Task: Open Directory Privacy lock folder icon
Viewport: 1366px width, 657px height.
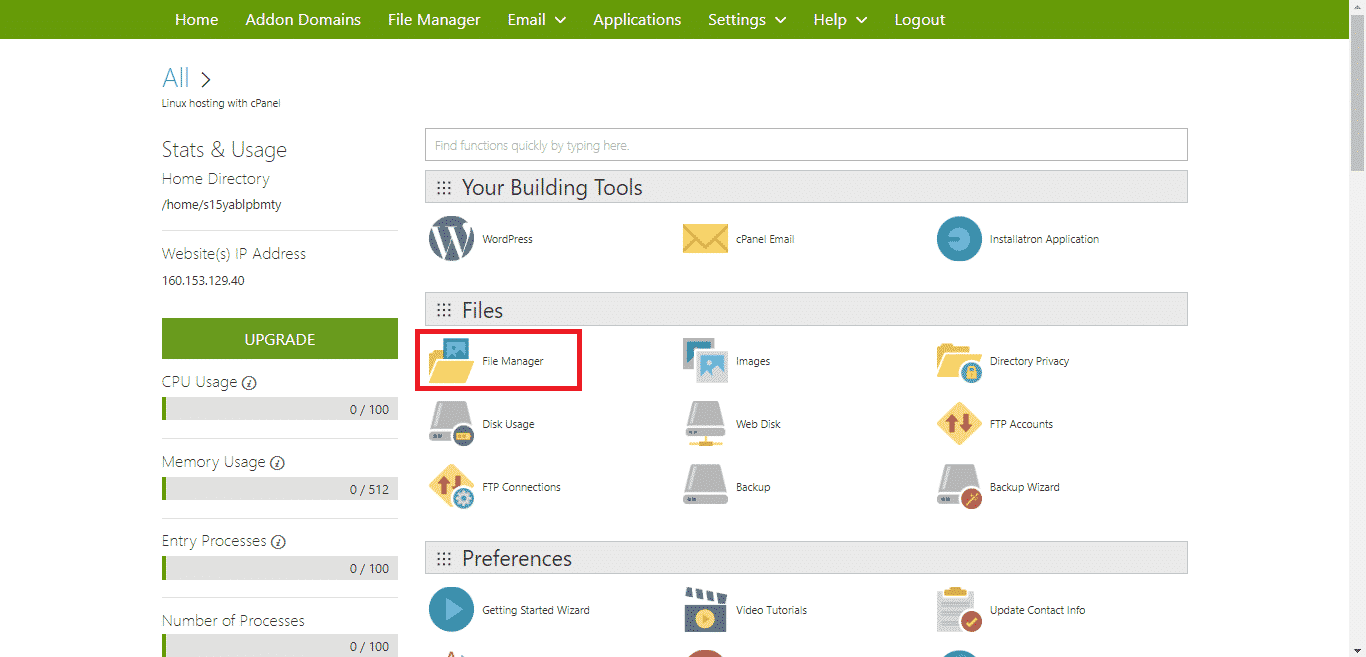Action: [x=959, y=361]
